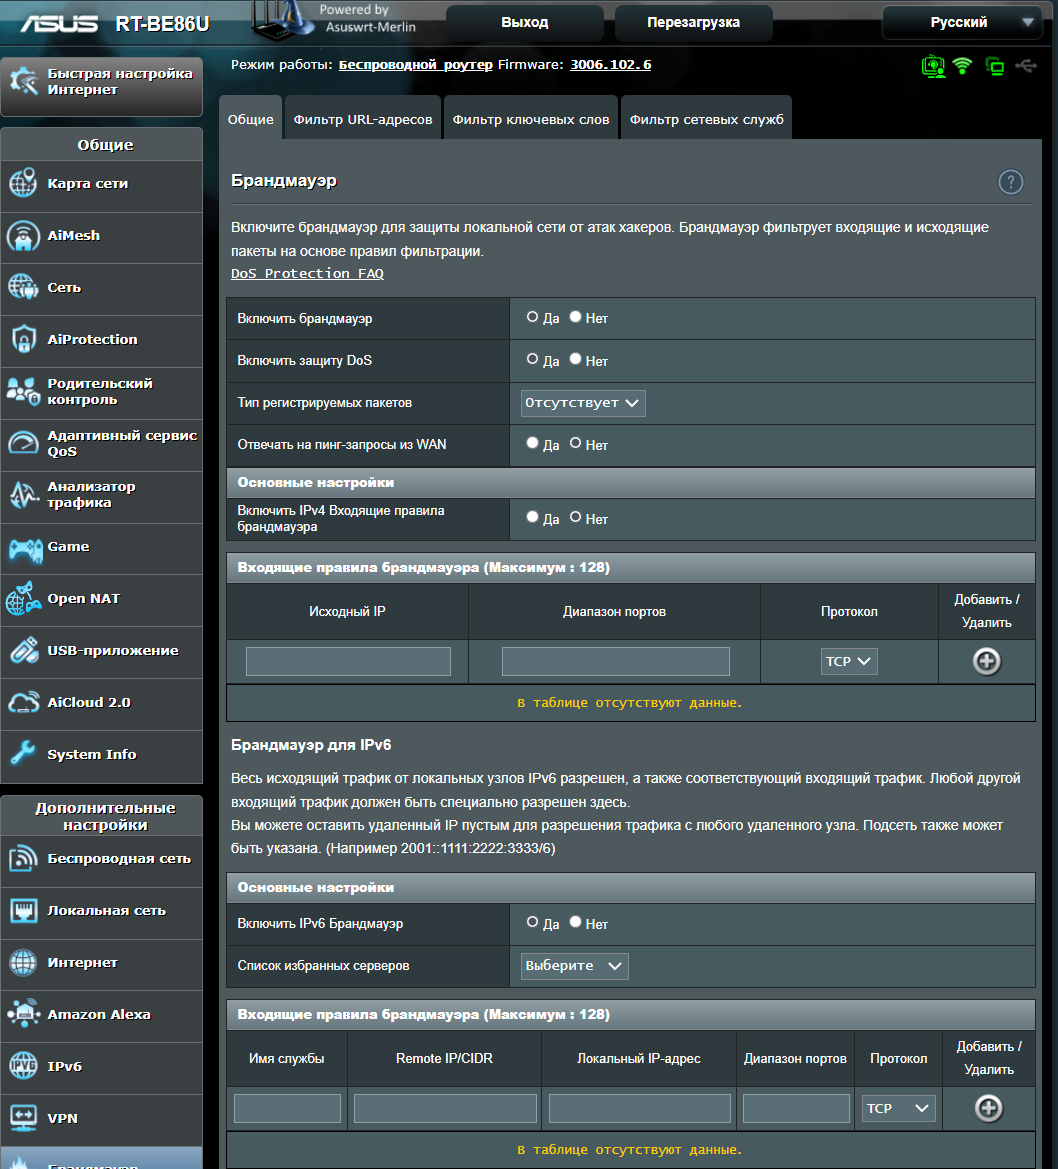Click the Open NAT icon

tap(23, 599)
